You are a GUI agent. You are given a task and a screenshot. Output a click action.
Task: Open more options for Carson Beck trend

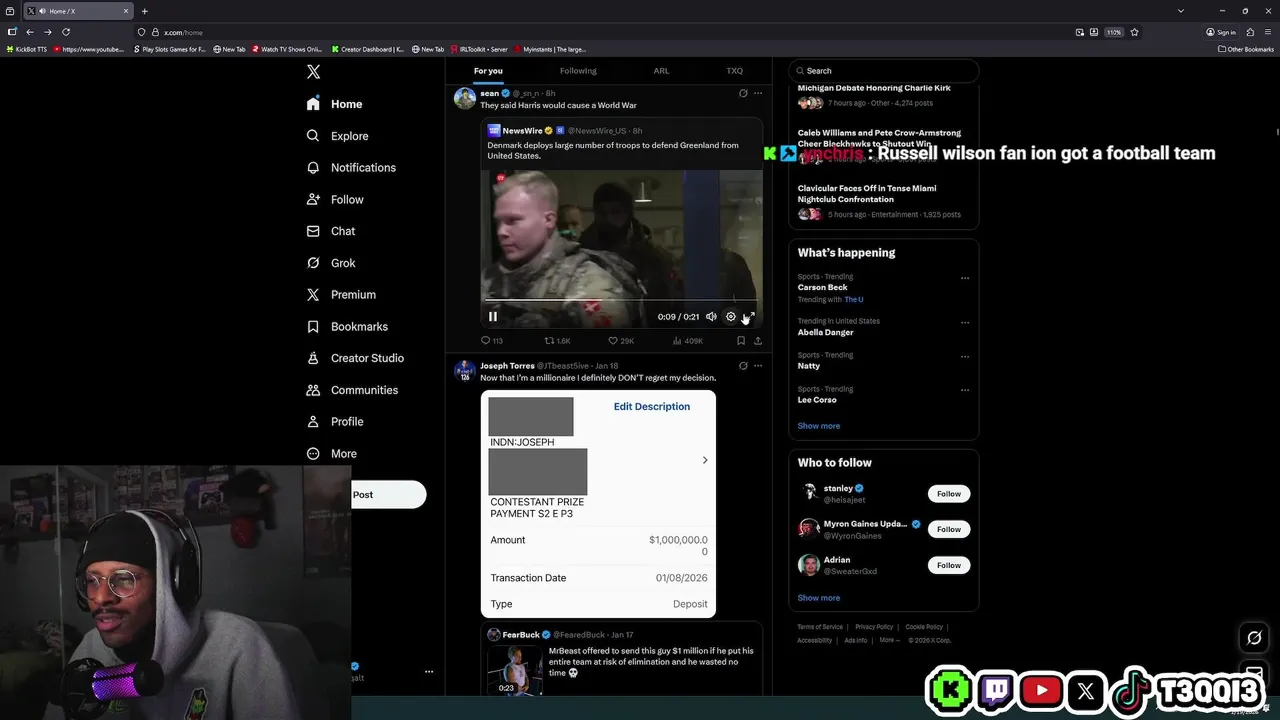click(x=965, y=278)
